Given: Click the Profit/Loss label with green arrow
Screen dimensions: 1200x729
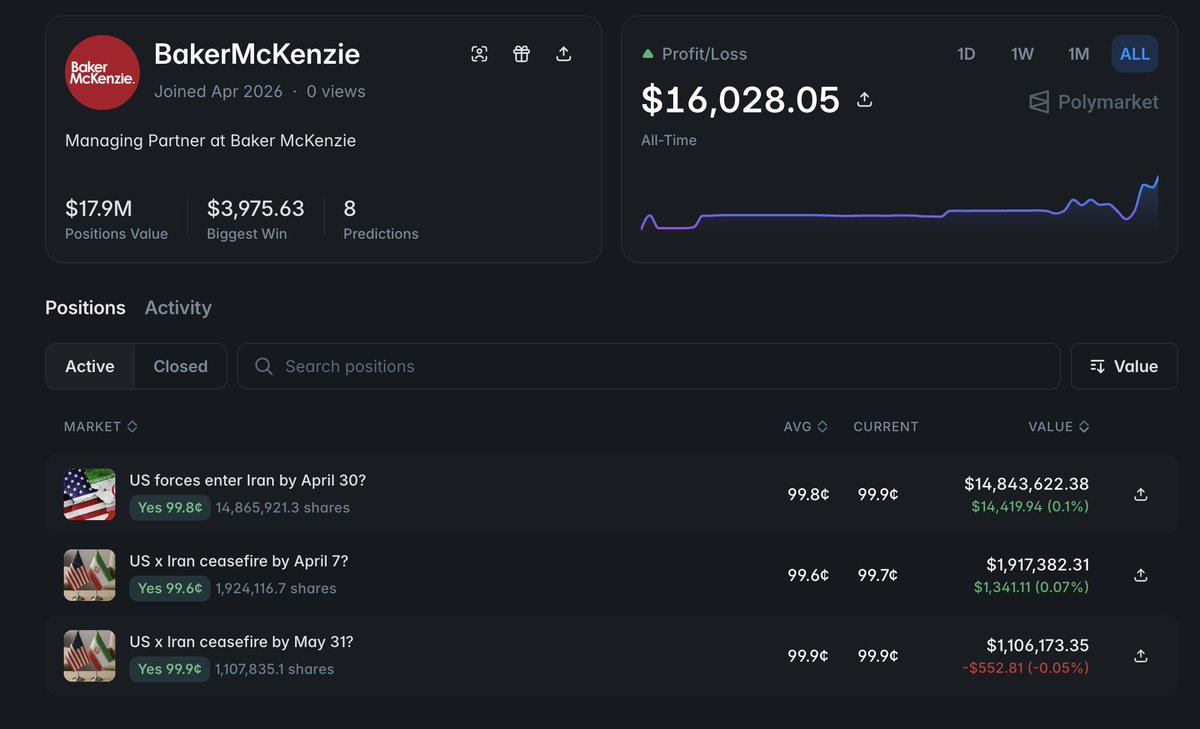Looking at the screenshot, I should 694,54.
